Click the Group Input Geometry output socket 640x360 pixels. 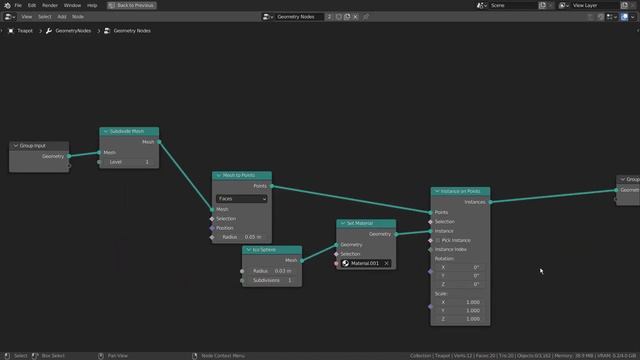tap(69, 156)
